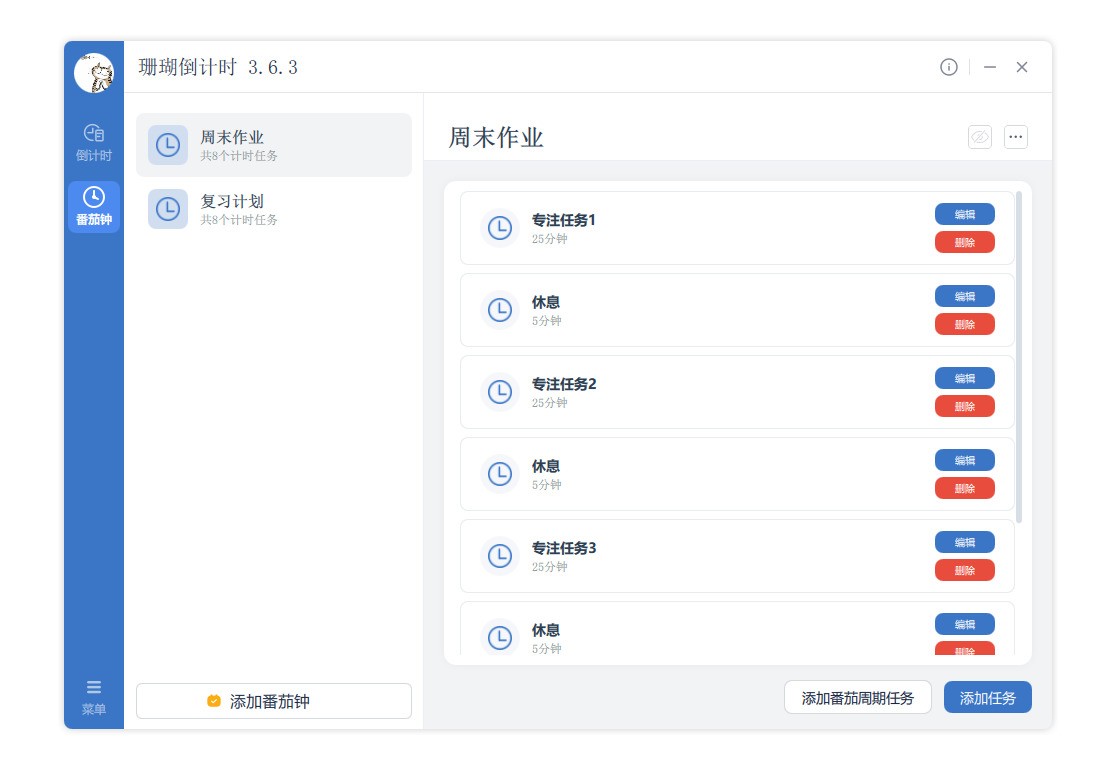Click the clock icon beside 复习计划
This screenshot has height=760, width=1120.
click(168, 209)
